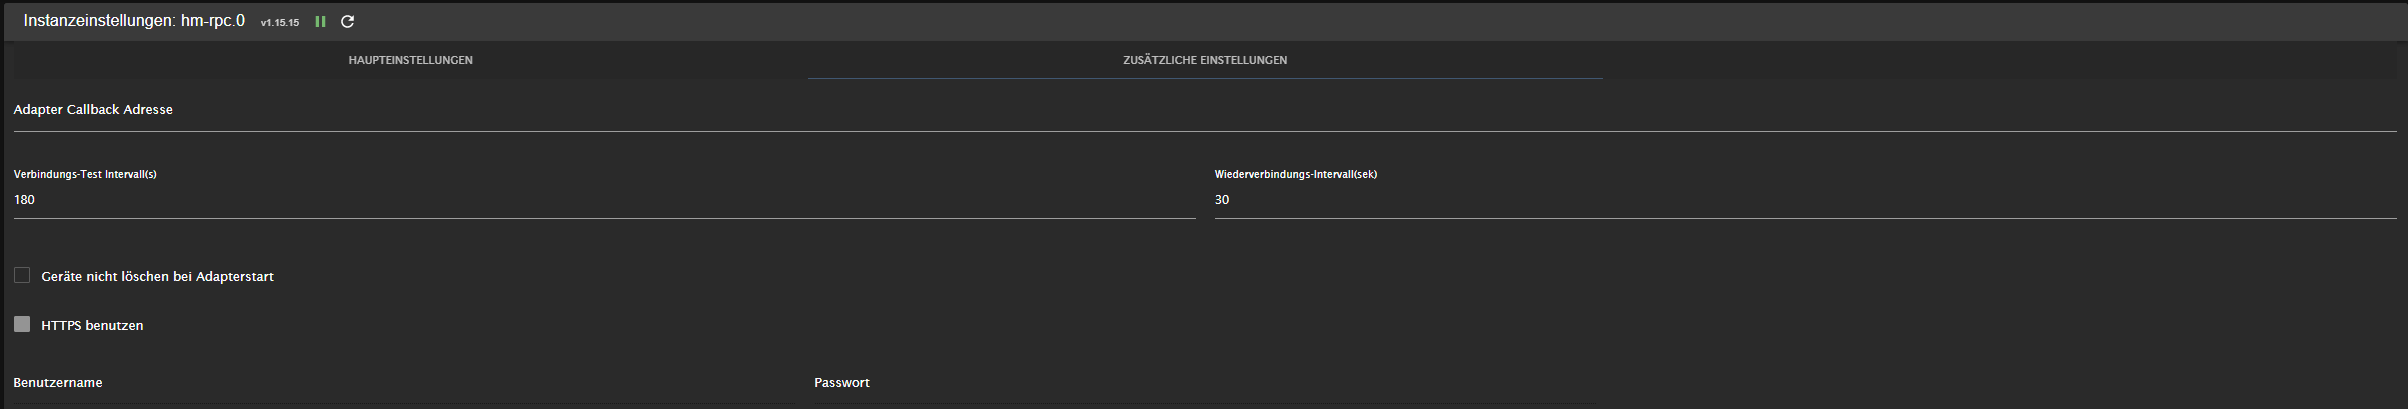Click blank tab strip area right of tabs

coord(2000,60)
